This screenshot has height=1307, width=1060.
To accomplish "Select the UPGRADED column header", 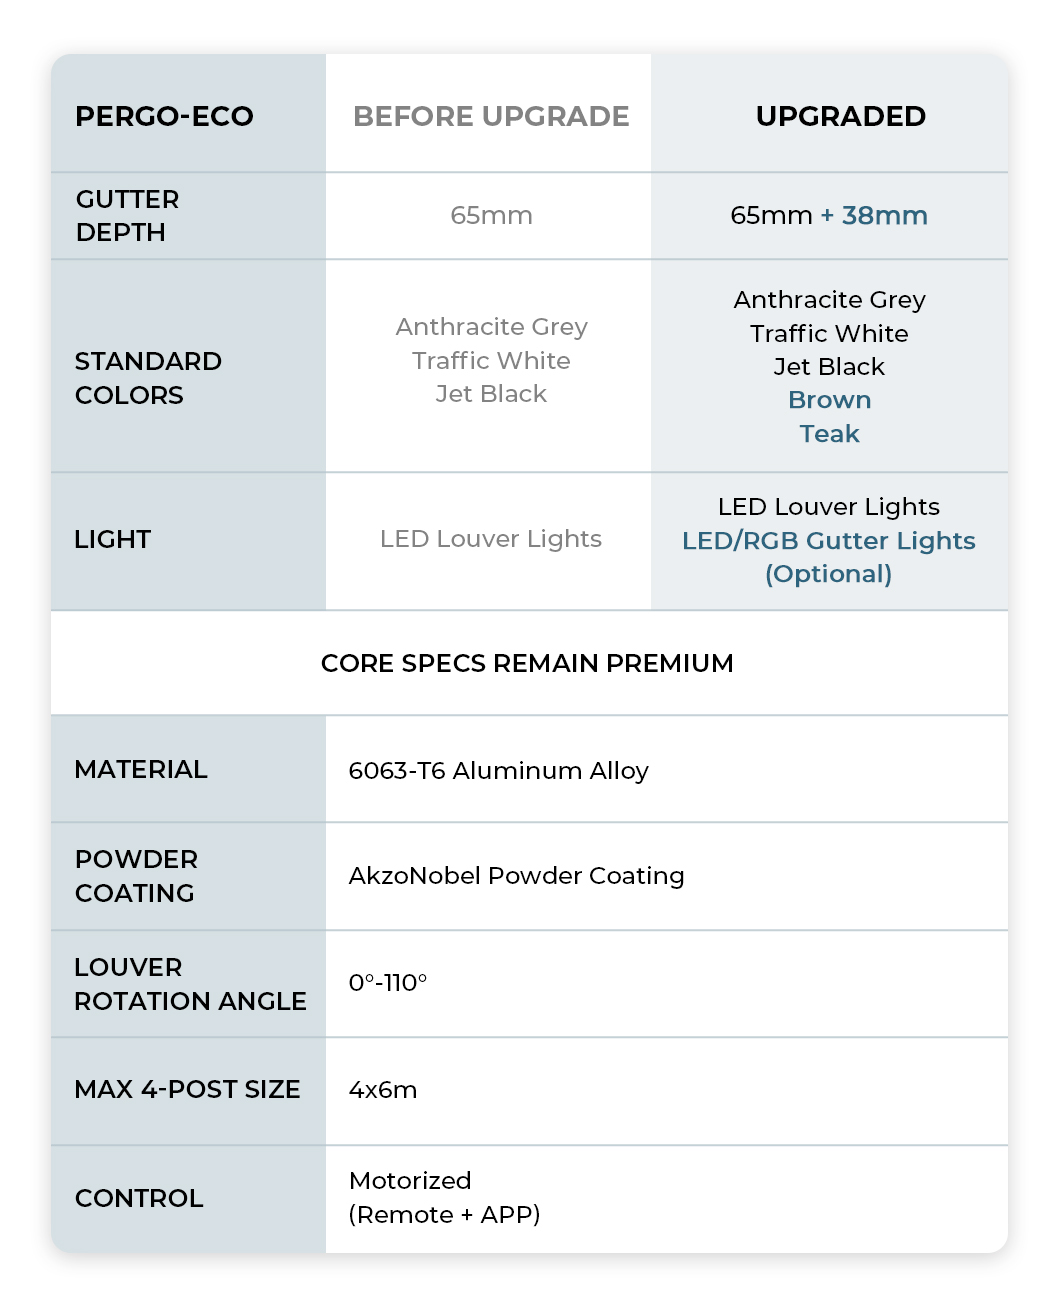I will (840, 116).
